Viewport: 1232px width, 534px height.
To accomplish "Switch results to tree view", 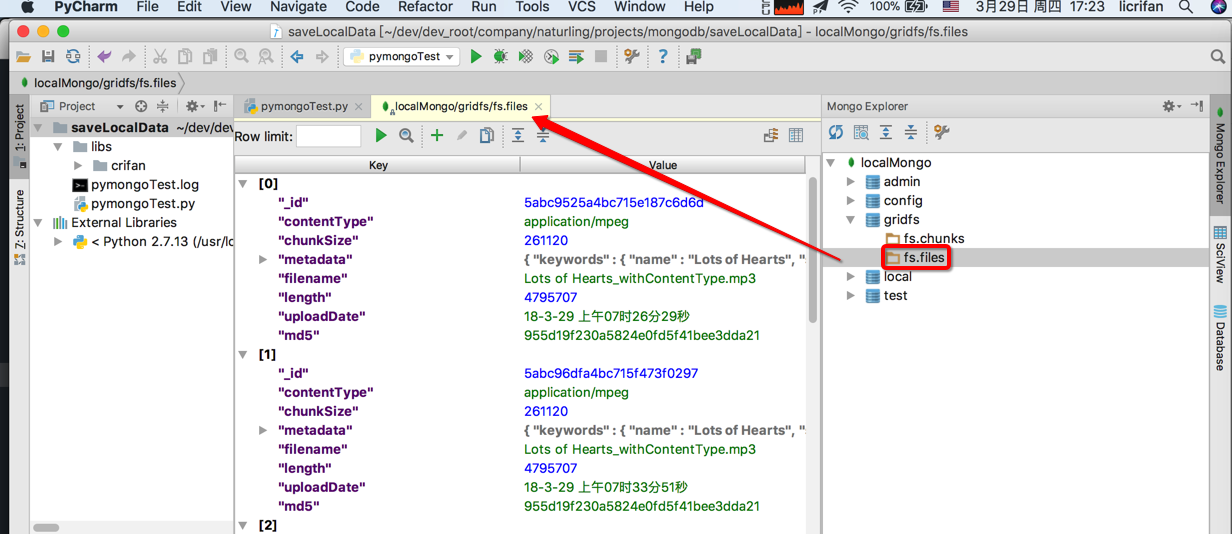I will tap(771, 135).
